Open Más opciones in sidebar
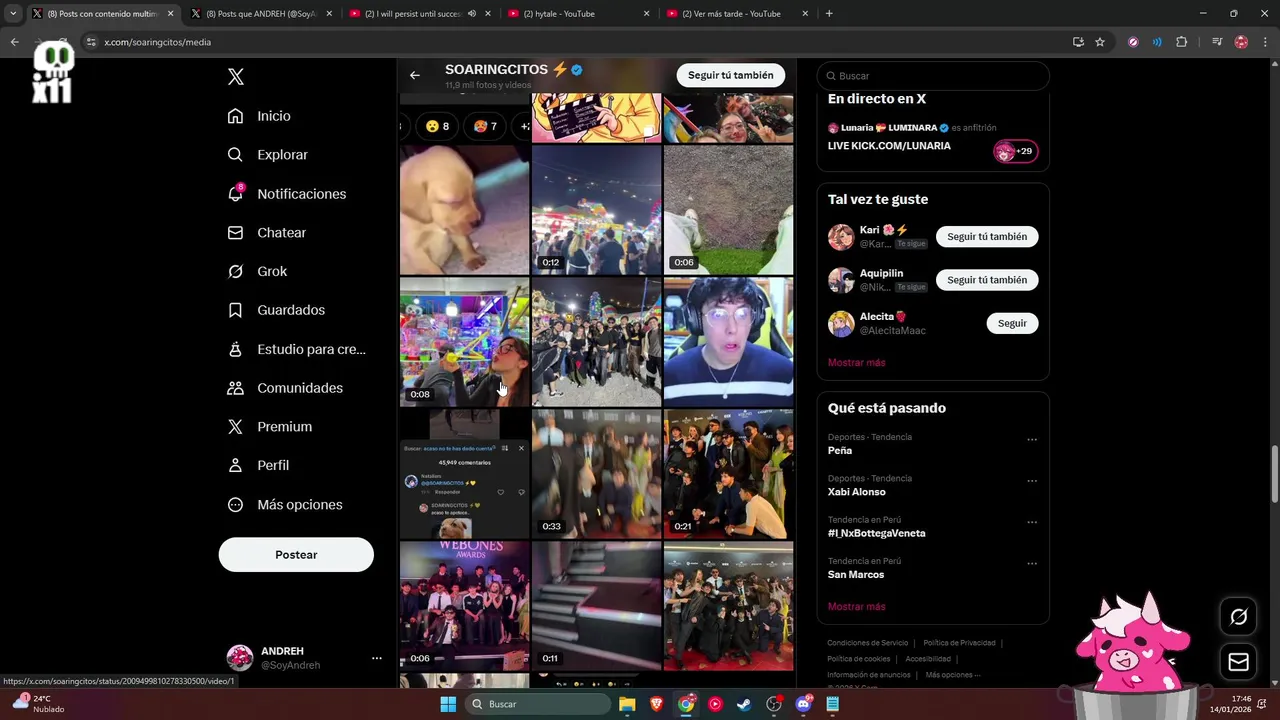The width and height of the screenshot is (1280, 720). [285, 504]
